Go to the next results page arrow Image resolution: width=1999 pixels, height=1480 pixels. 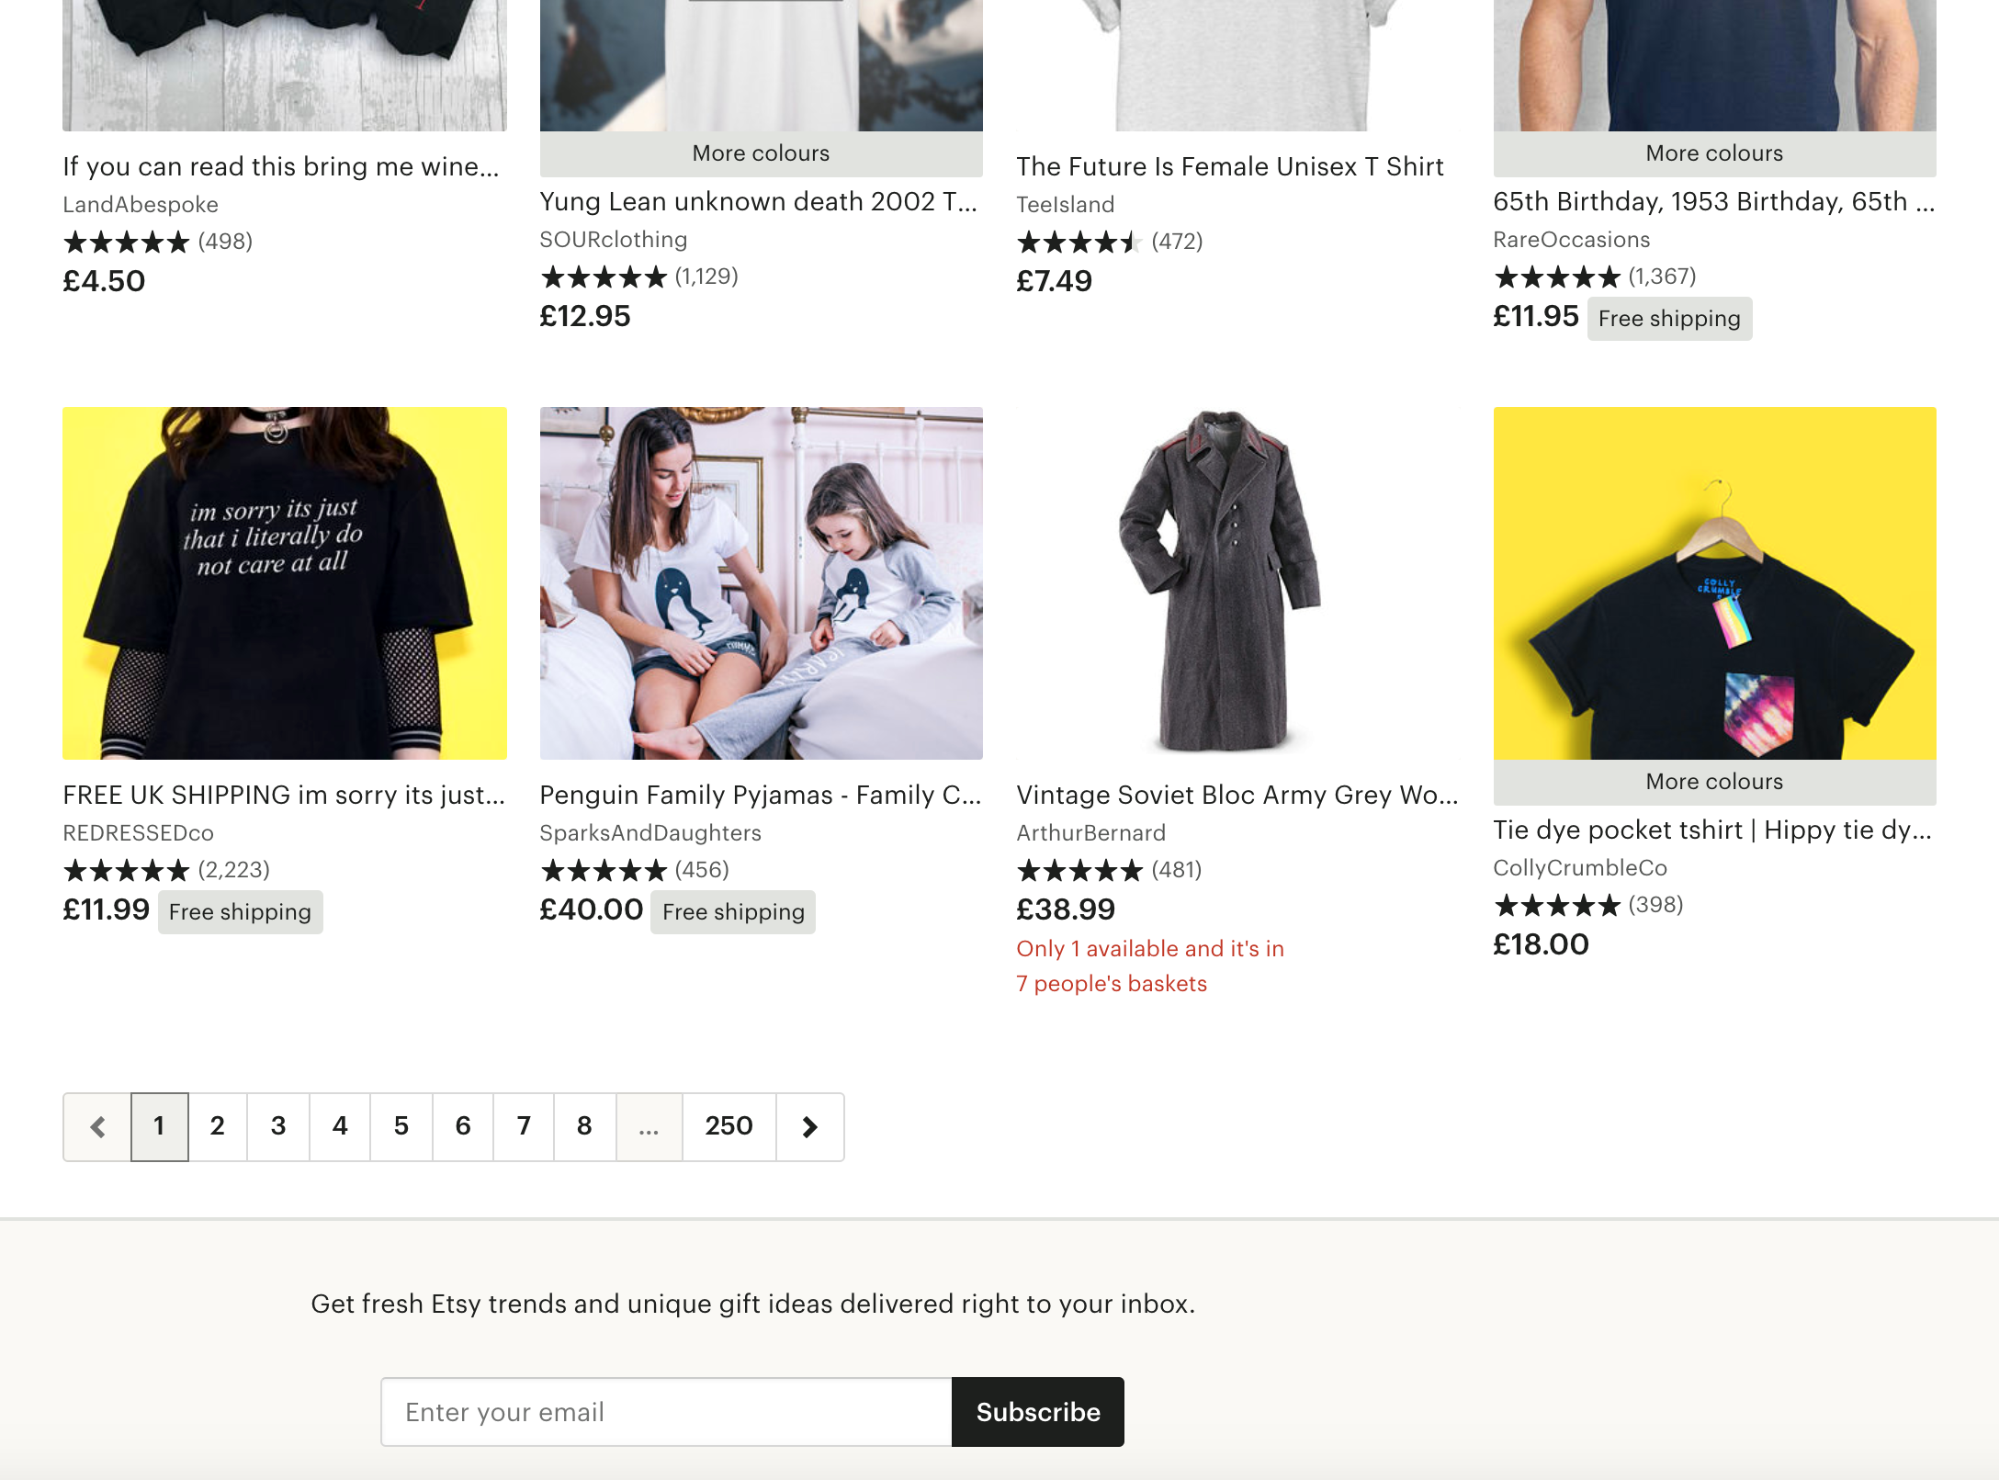point(809,1127)
